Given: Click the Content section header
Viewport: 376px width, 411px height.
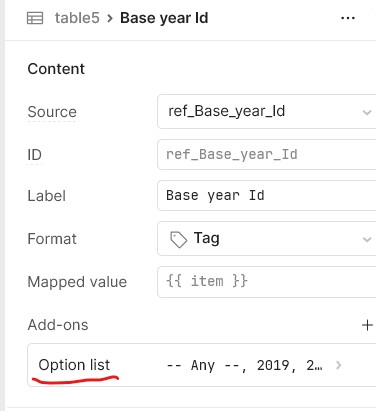Looking at the screenshot, I should click(56, 69).
